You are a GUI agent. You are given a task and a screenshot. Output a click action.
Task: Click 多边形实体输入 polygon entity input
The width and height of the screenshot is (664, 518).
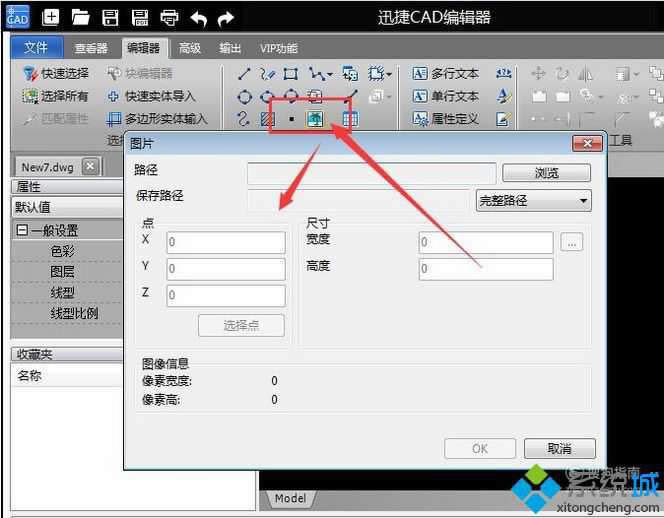click(x=157, y=119)
